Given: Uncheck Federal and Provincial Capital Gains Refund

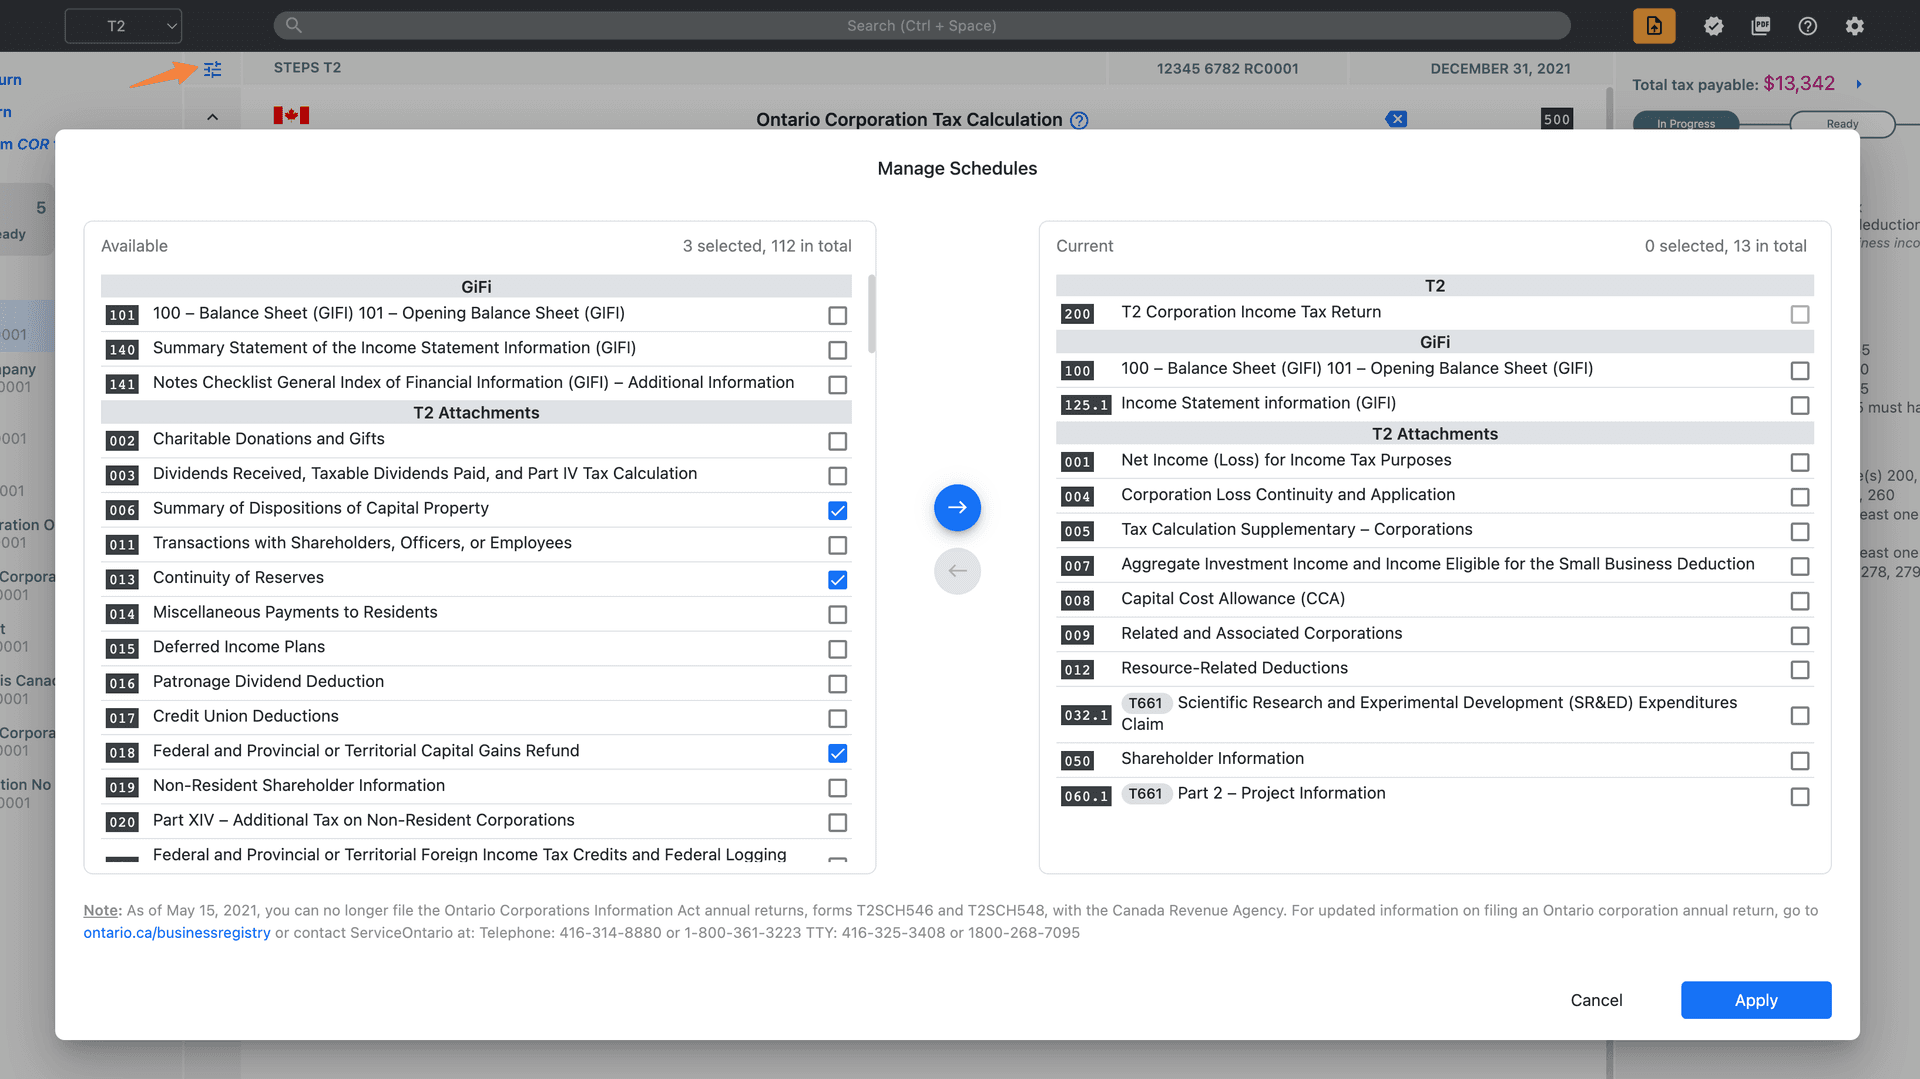Looking at the screenshot, I should click(x=838, y=753).
